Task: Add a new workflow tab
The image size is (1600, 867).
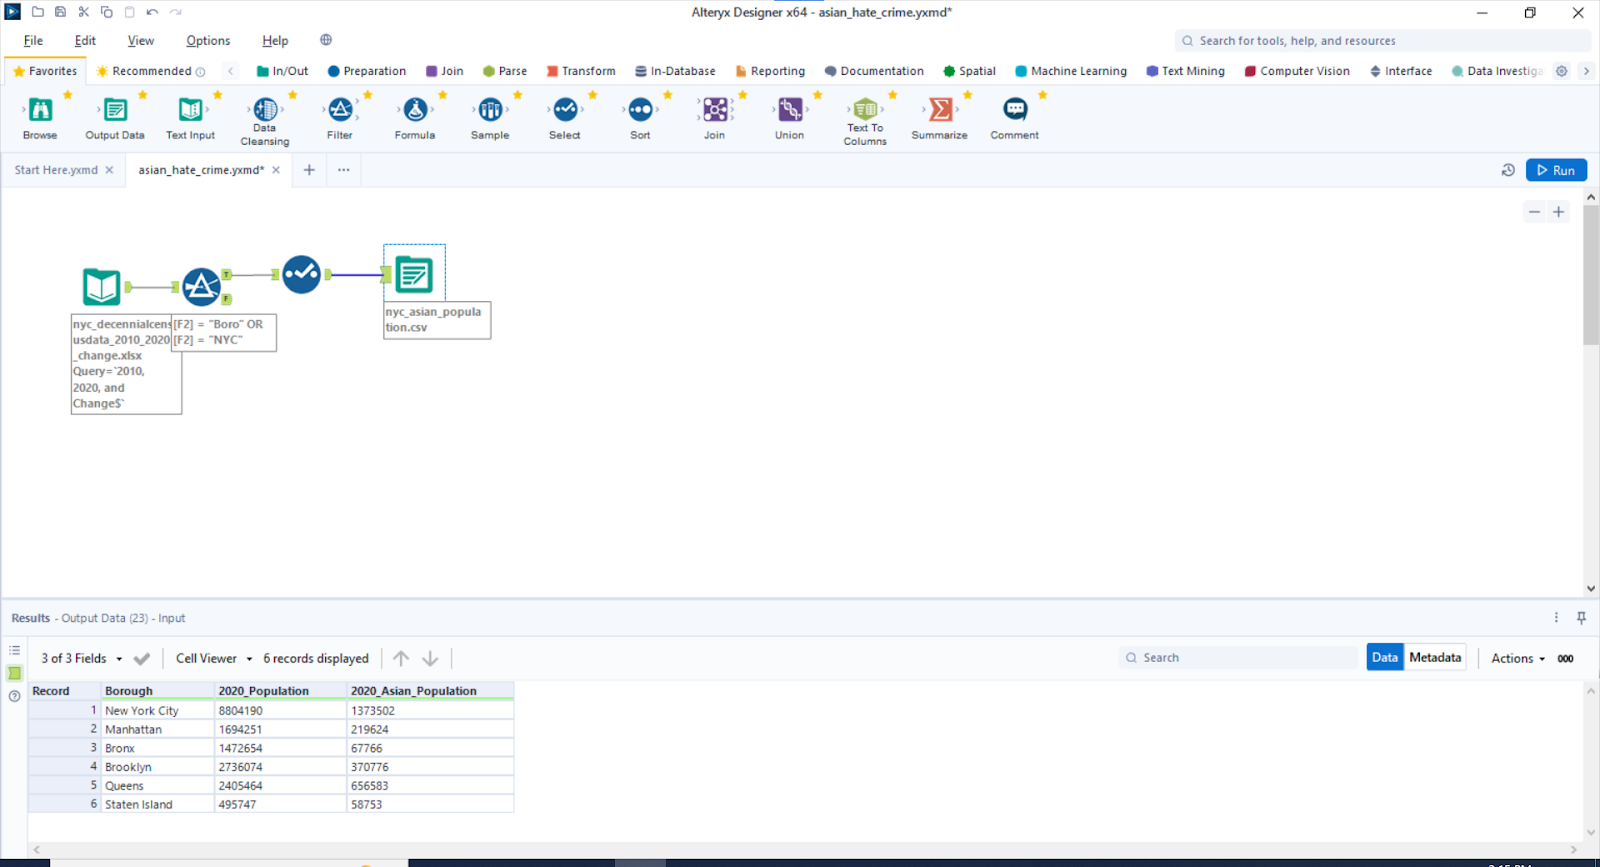Action: pos(309,170)
